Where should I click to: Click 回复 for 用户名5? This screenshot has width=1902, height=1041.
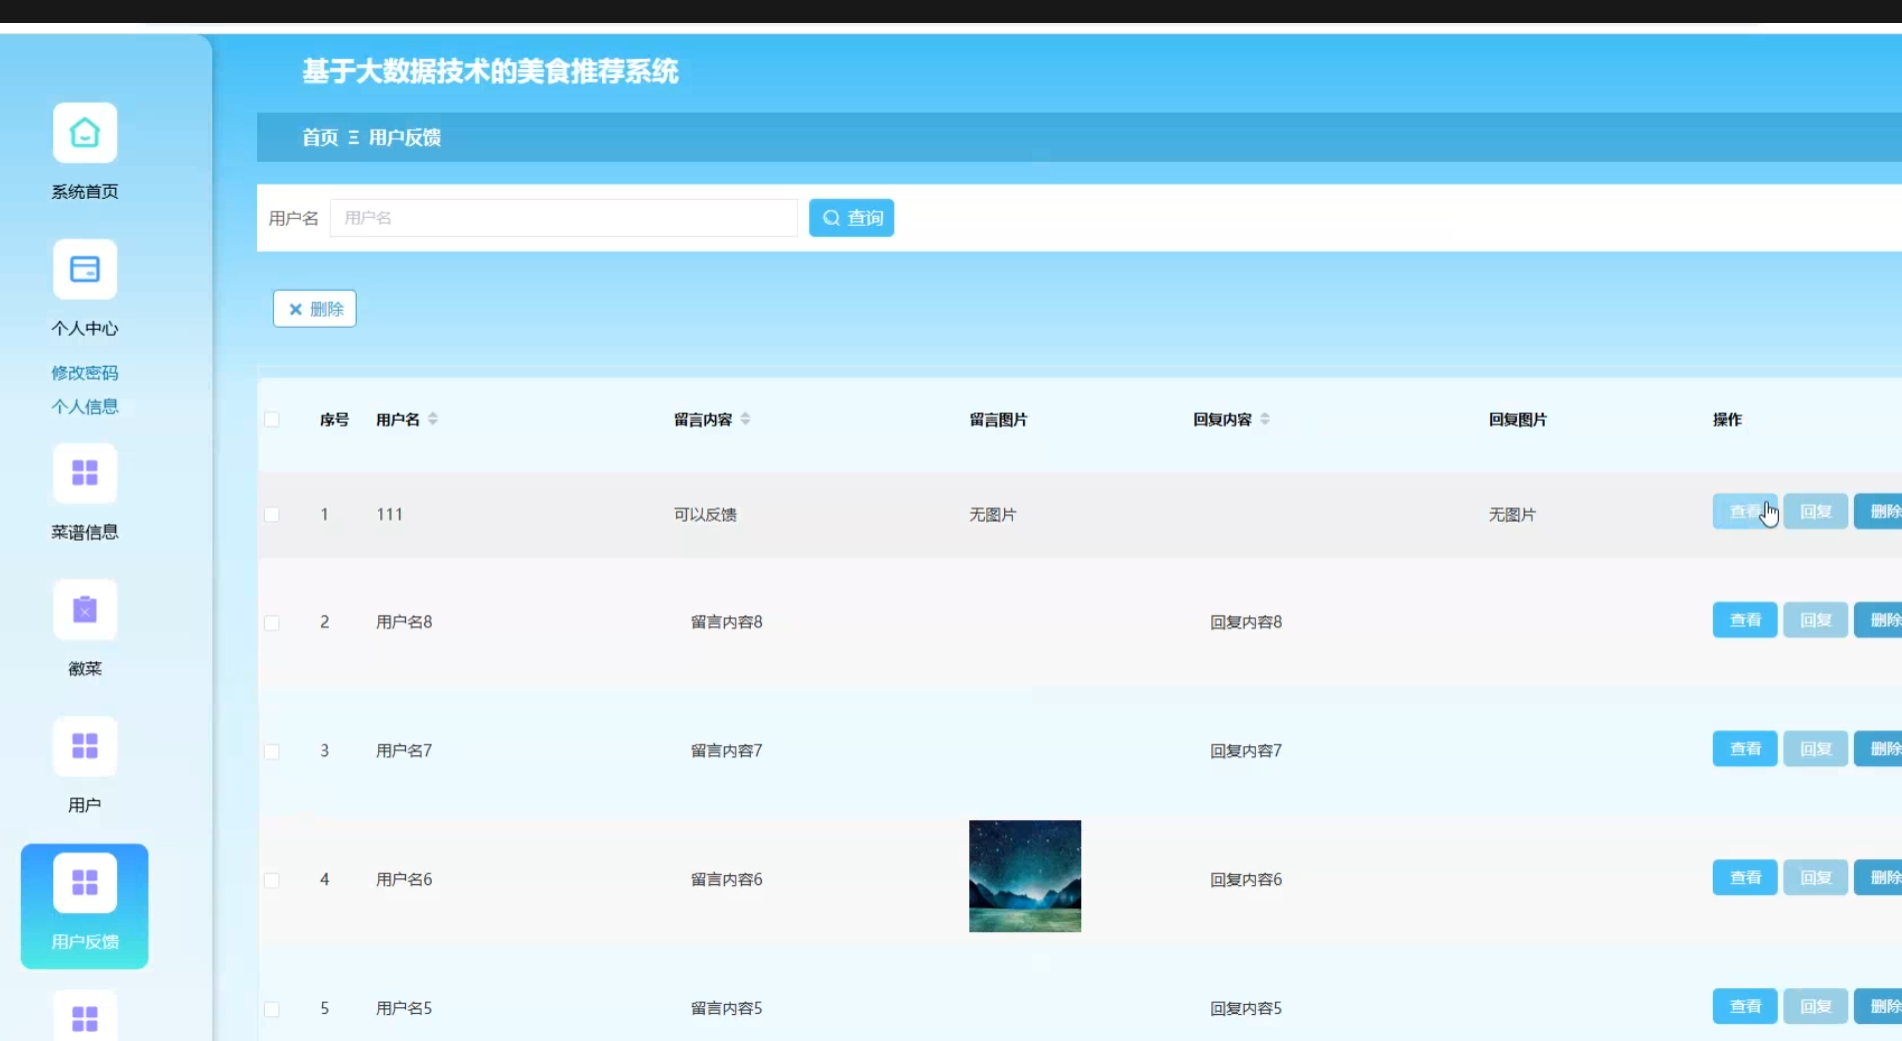coord(1816,1007)
